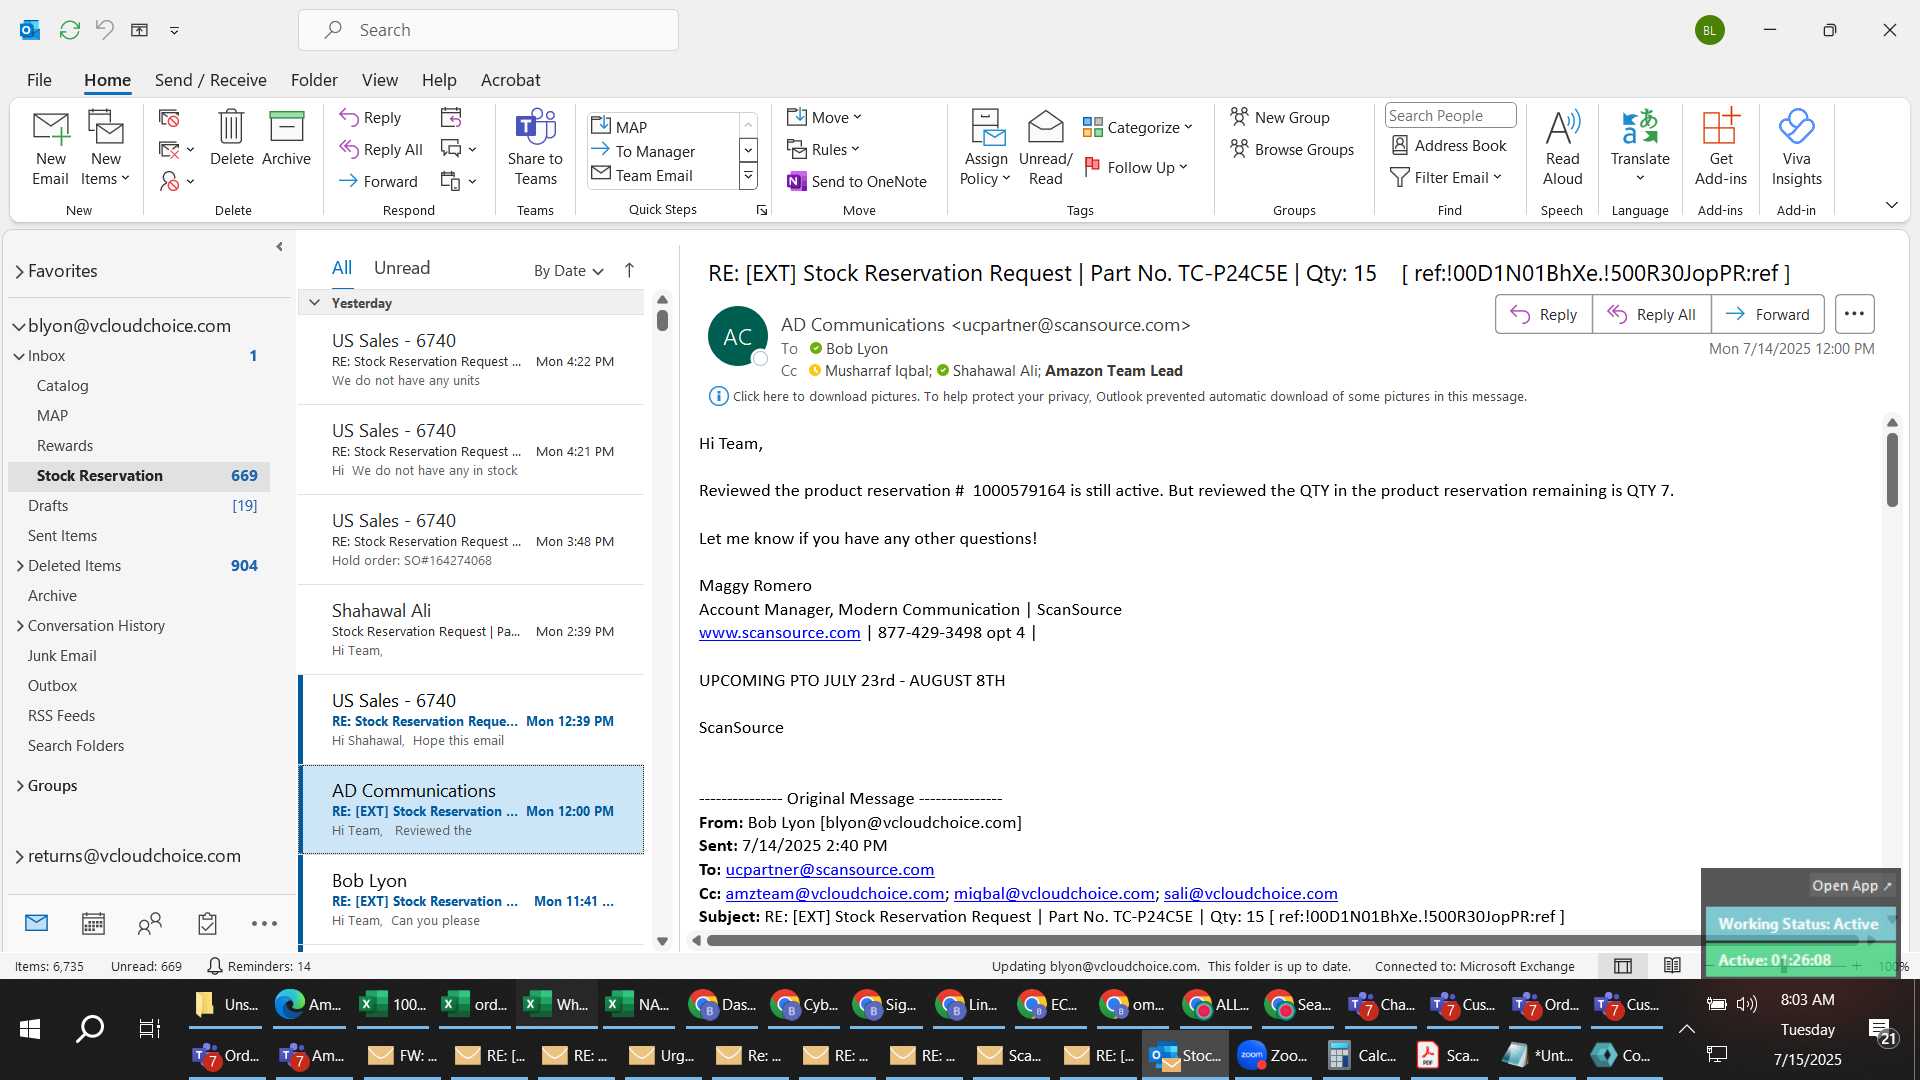The height and width of the screenshot is (1080, 1920).
Task: Click the Reminders bell in the status bar
Action: click(x=214, y=966)
